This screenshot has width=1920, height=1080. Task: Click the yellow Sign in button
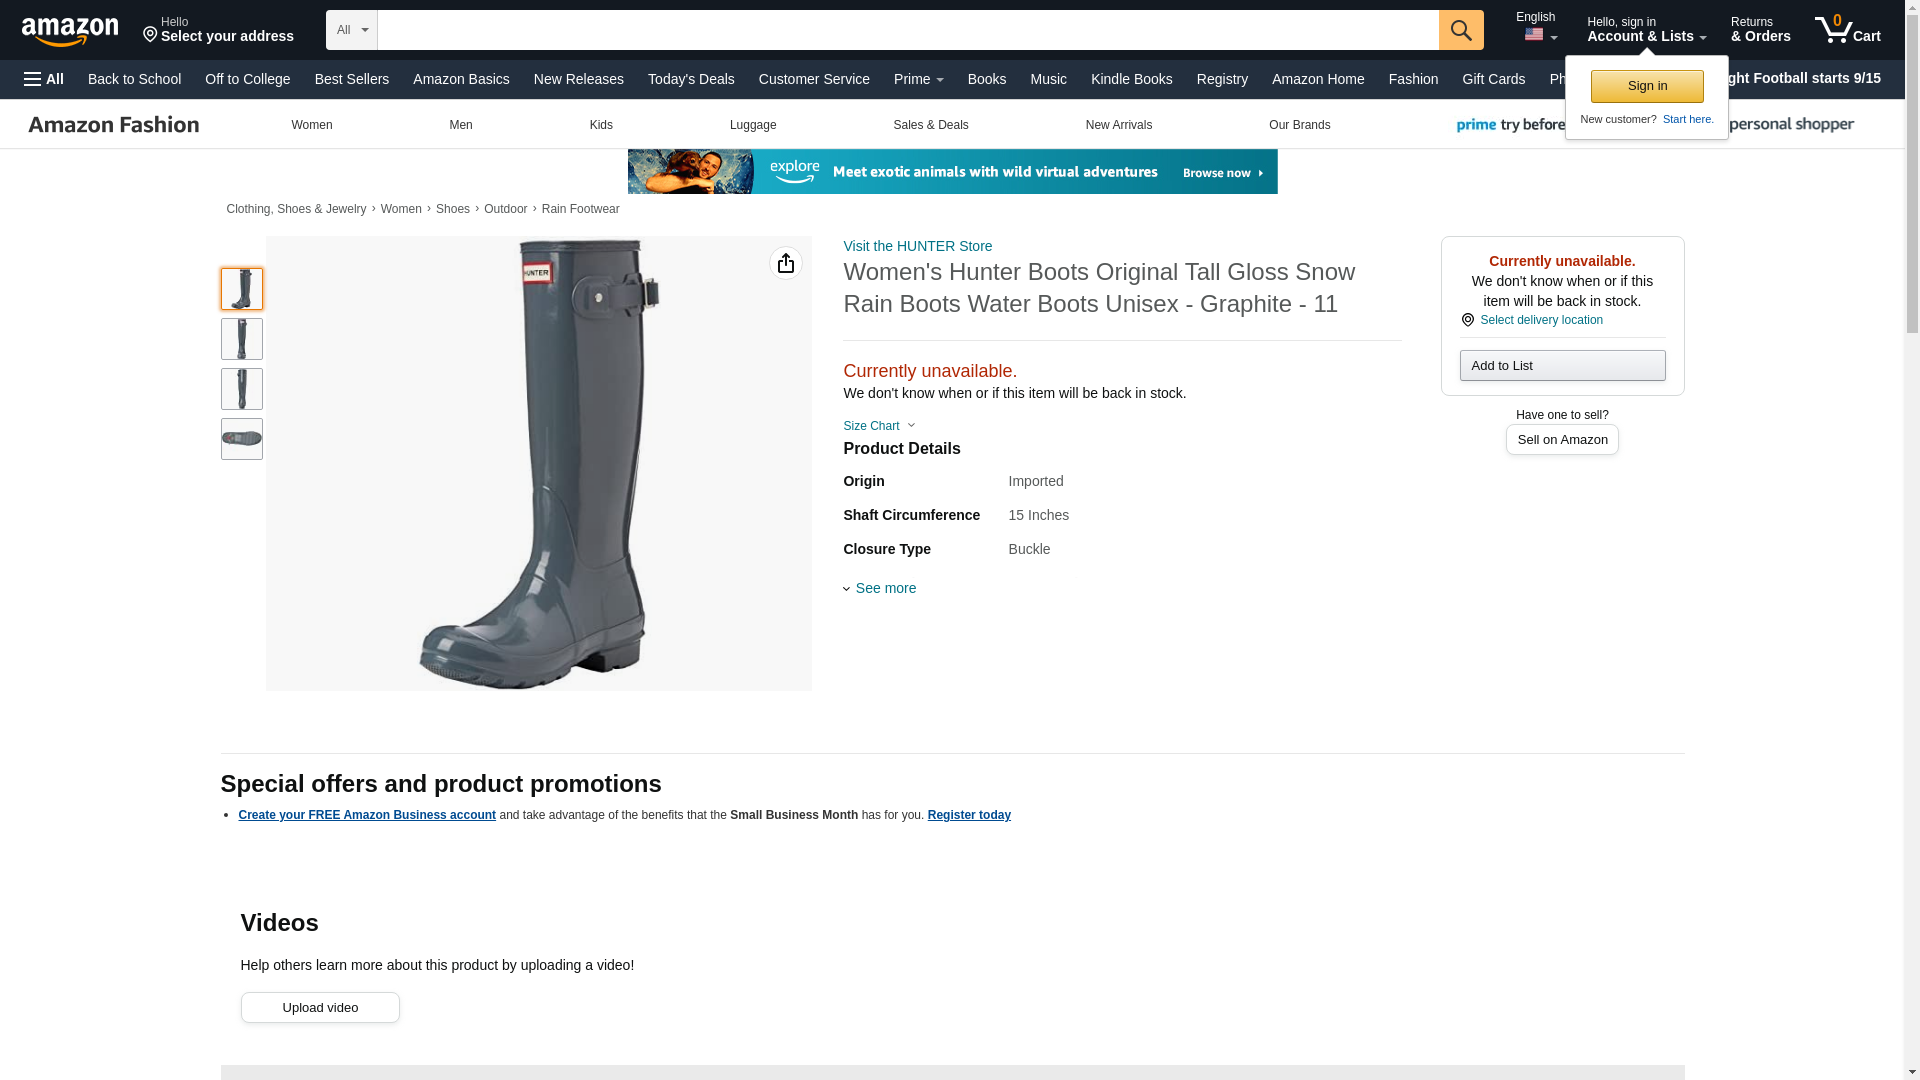pos(1647,86)
